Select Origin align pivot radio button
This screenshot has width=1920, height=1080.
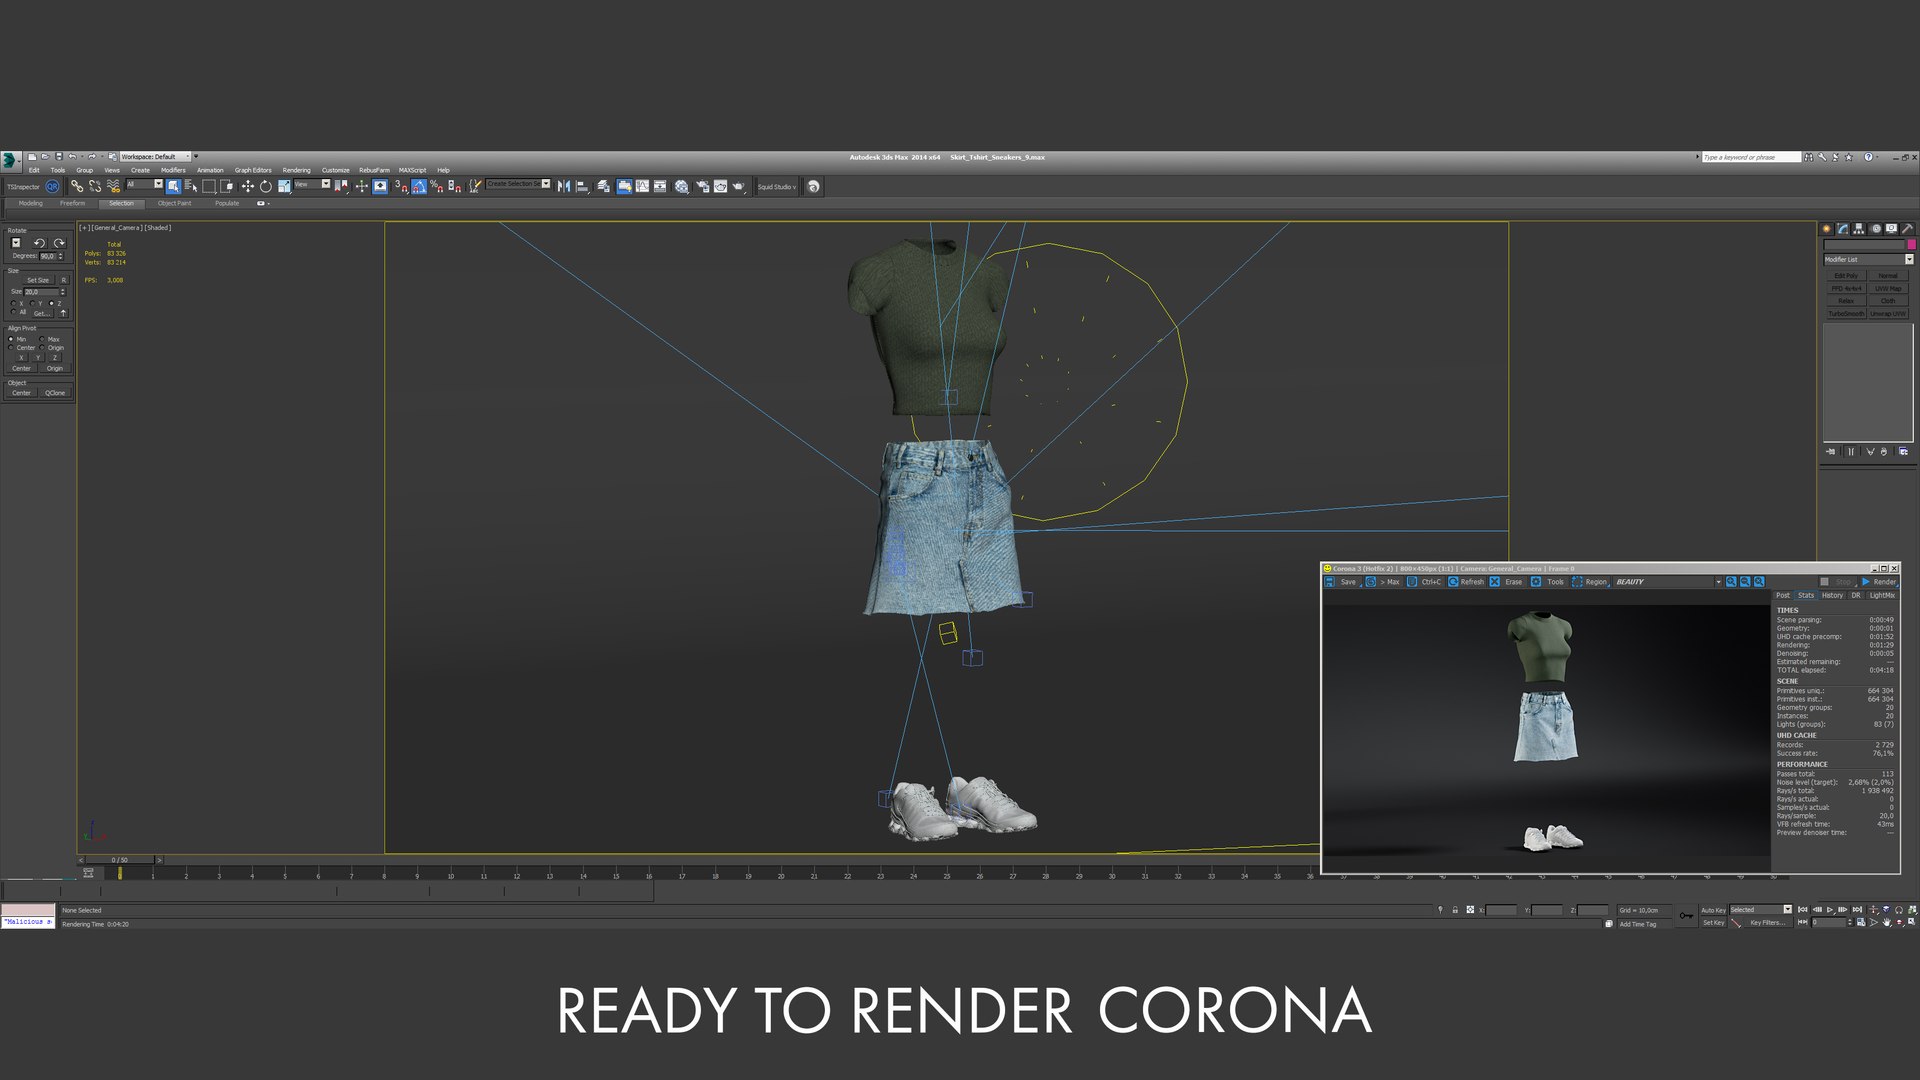[x=42, y=347]
